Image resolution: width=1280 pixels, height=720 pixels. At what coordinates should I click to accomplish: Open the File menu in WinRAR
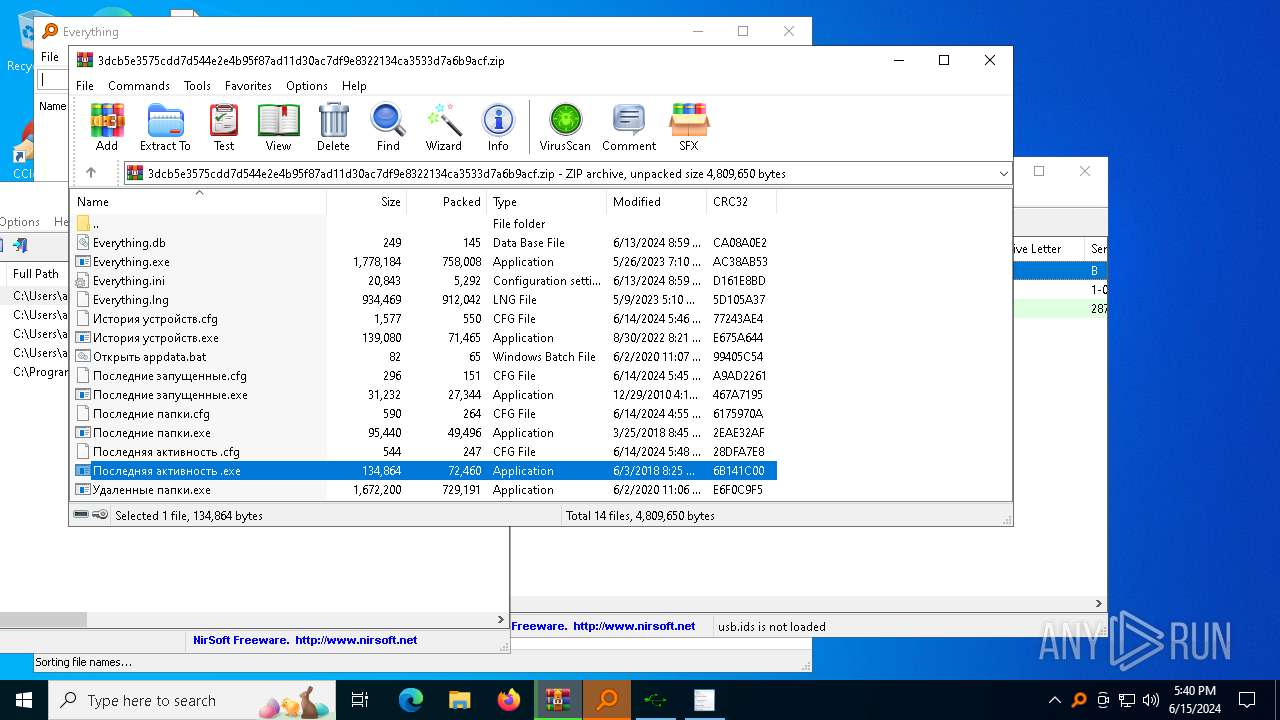coord(85,86)
